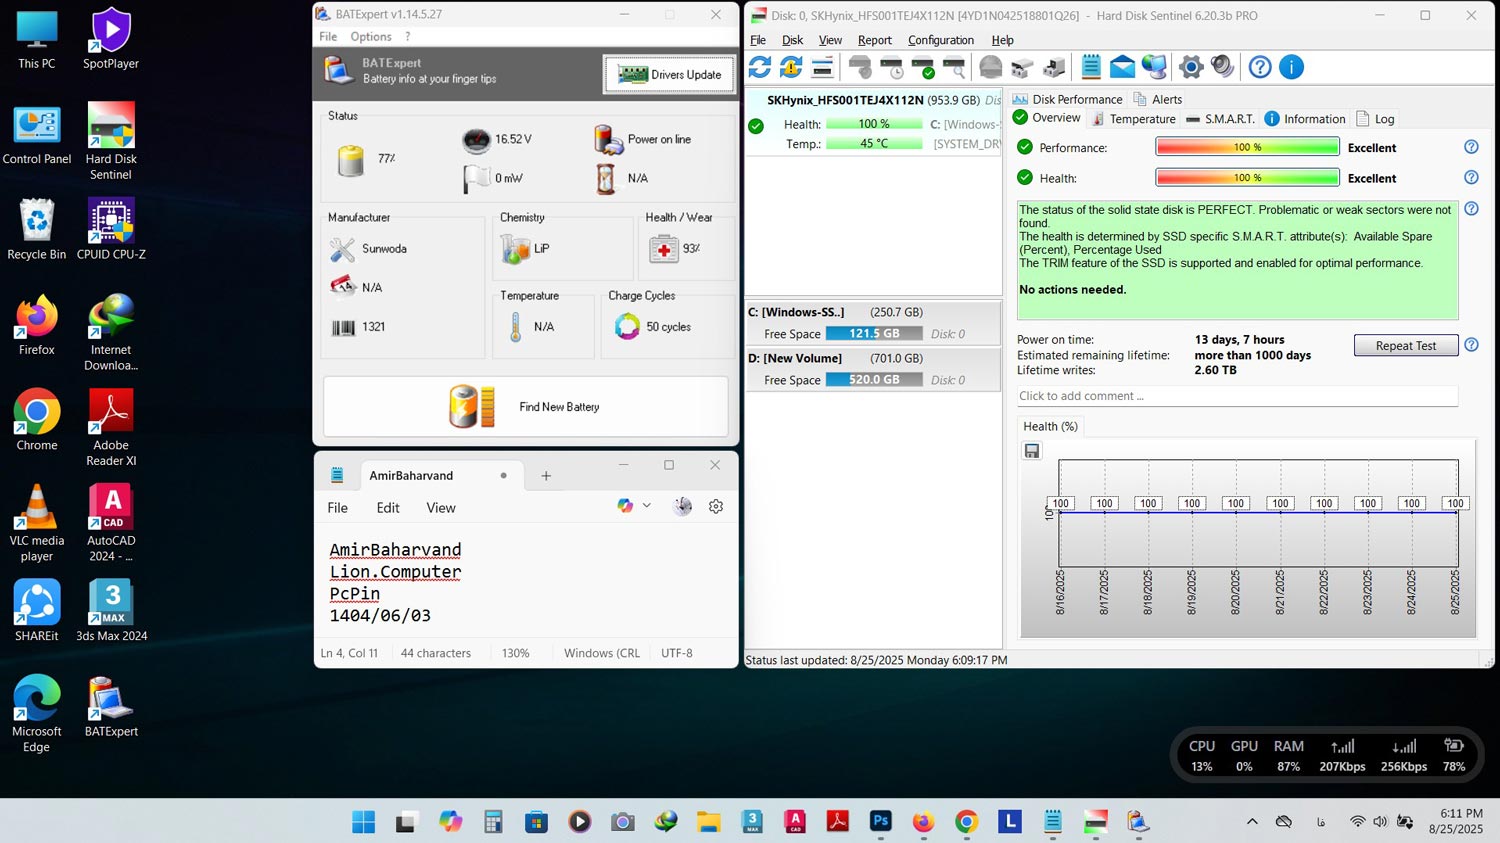
Task: Click the Performance 100 % gradient bar
Action: 1247,147
